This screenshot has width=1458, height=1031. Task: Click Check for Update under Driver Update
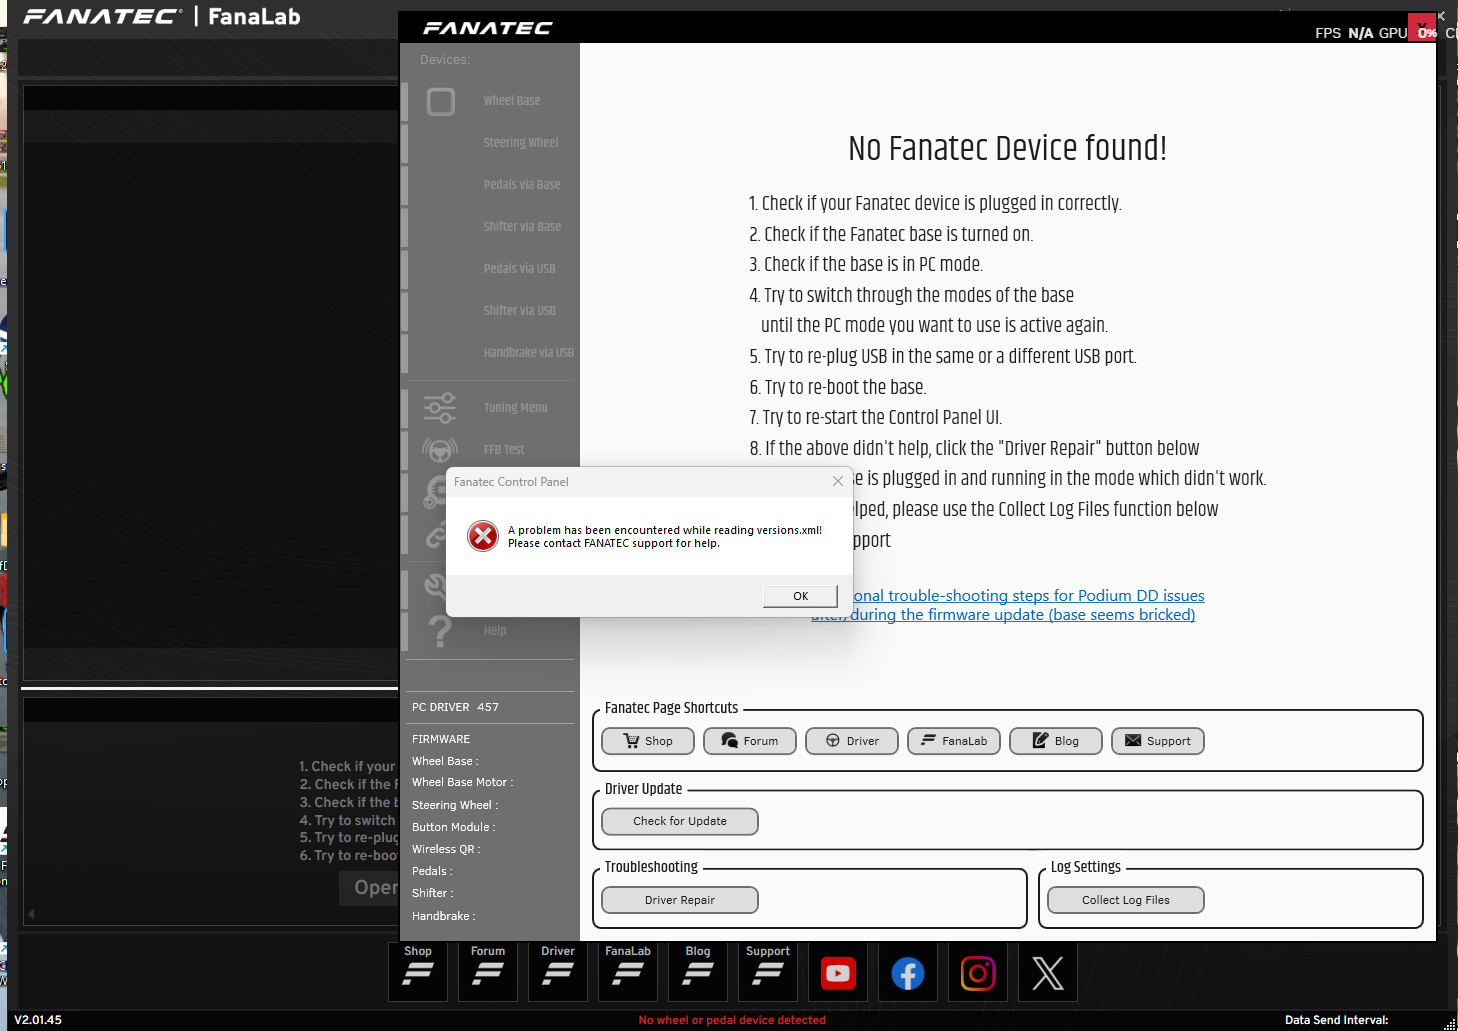[680, 821]
